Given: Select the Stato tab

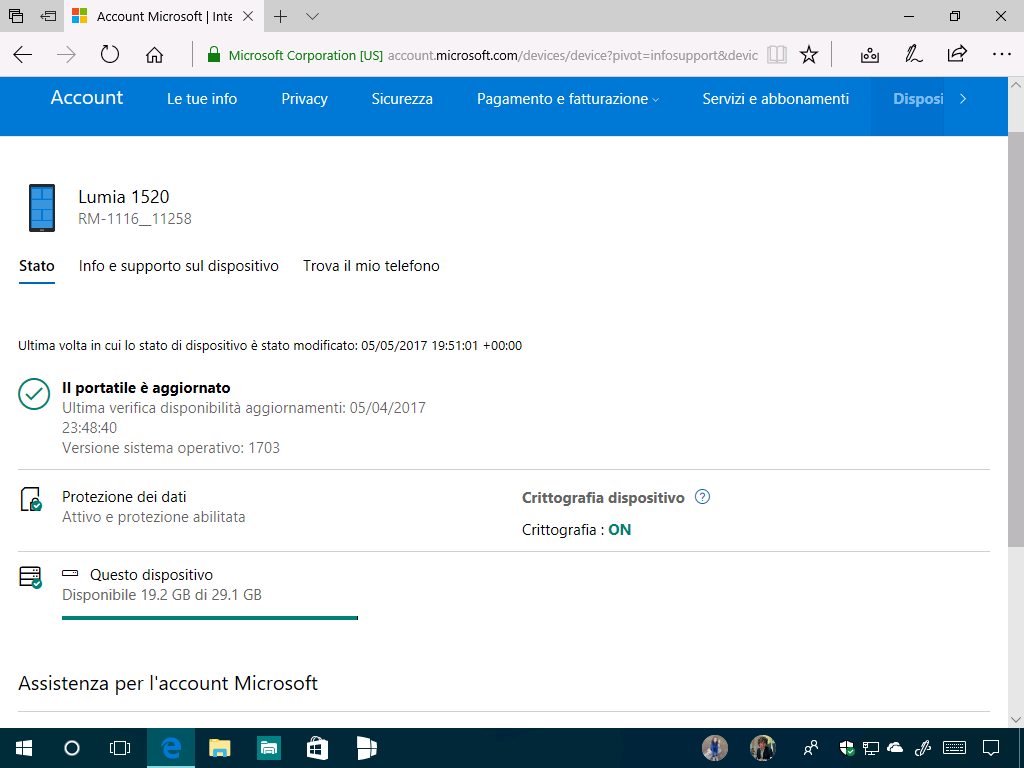Looking at the screenshot, I should click(x=37, y=266).
